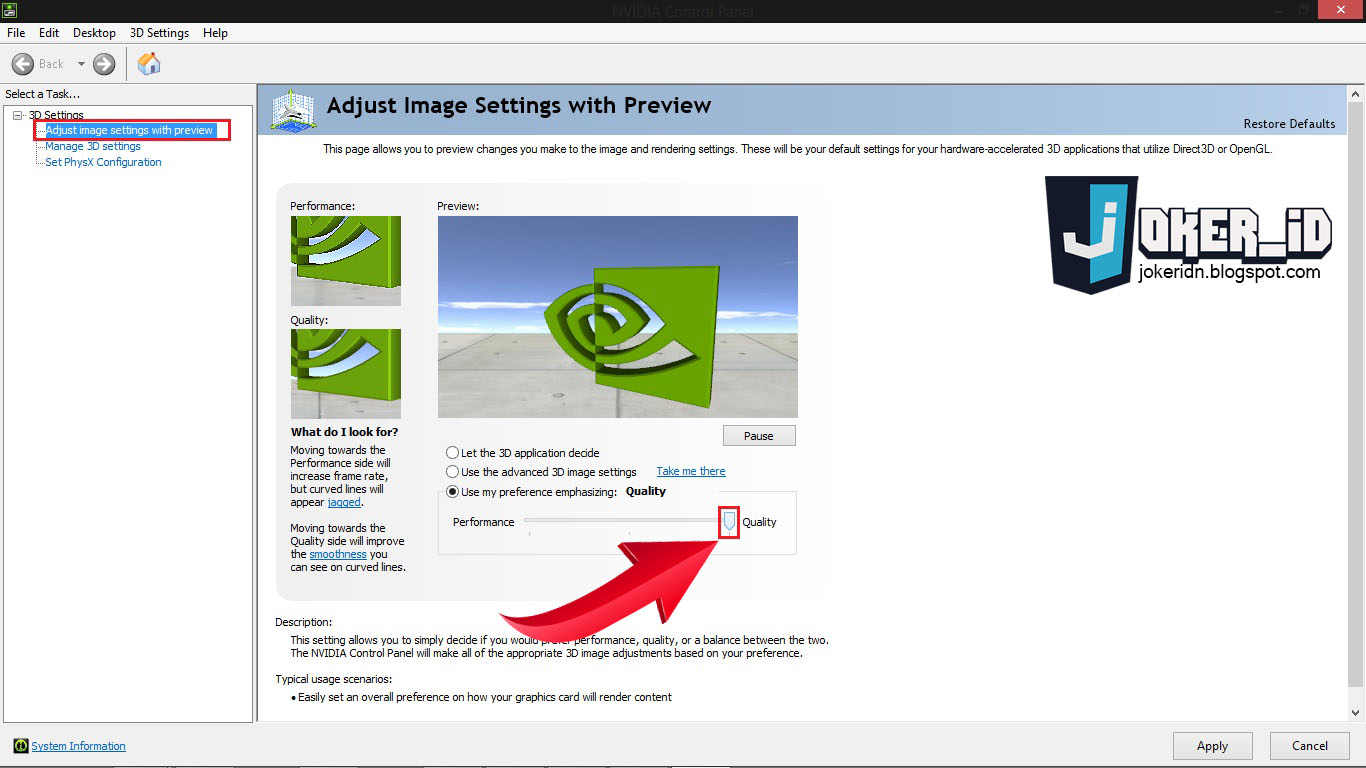1366x768 pixels.
Task: Click the scrollbar down arrow
Action: (x=1356, y=712)
